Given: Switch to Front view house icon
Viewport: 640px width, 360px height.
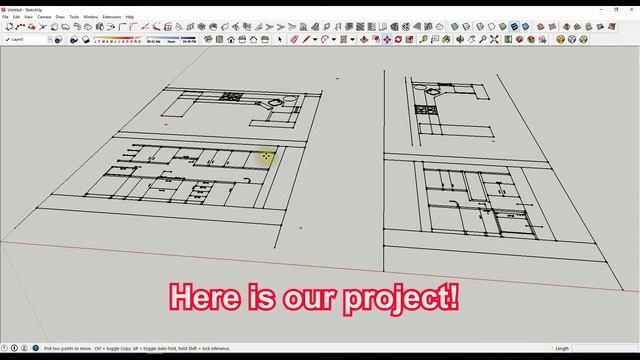Looking at the screenshot, I should 231,40.
